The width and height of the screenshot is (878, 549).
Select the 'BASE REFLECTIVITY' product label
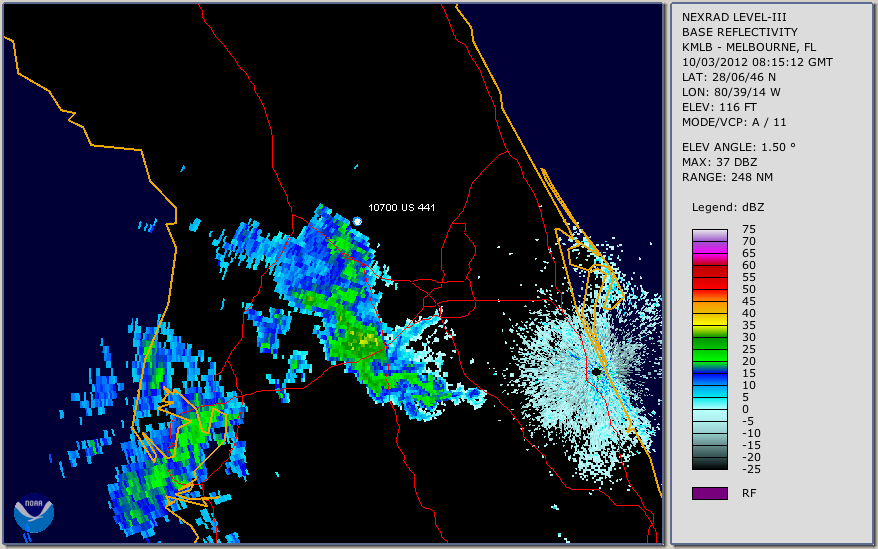pos(739,32)
